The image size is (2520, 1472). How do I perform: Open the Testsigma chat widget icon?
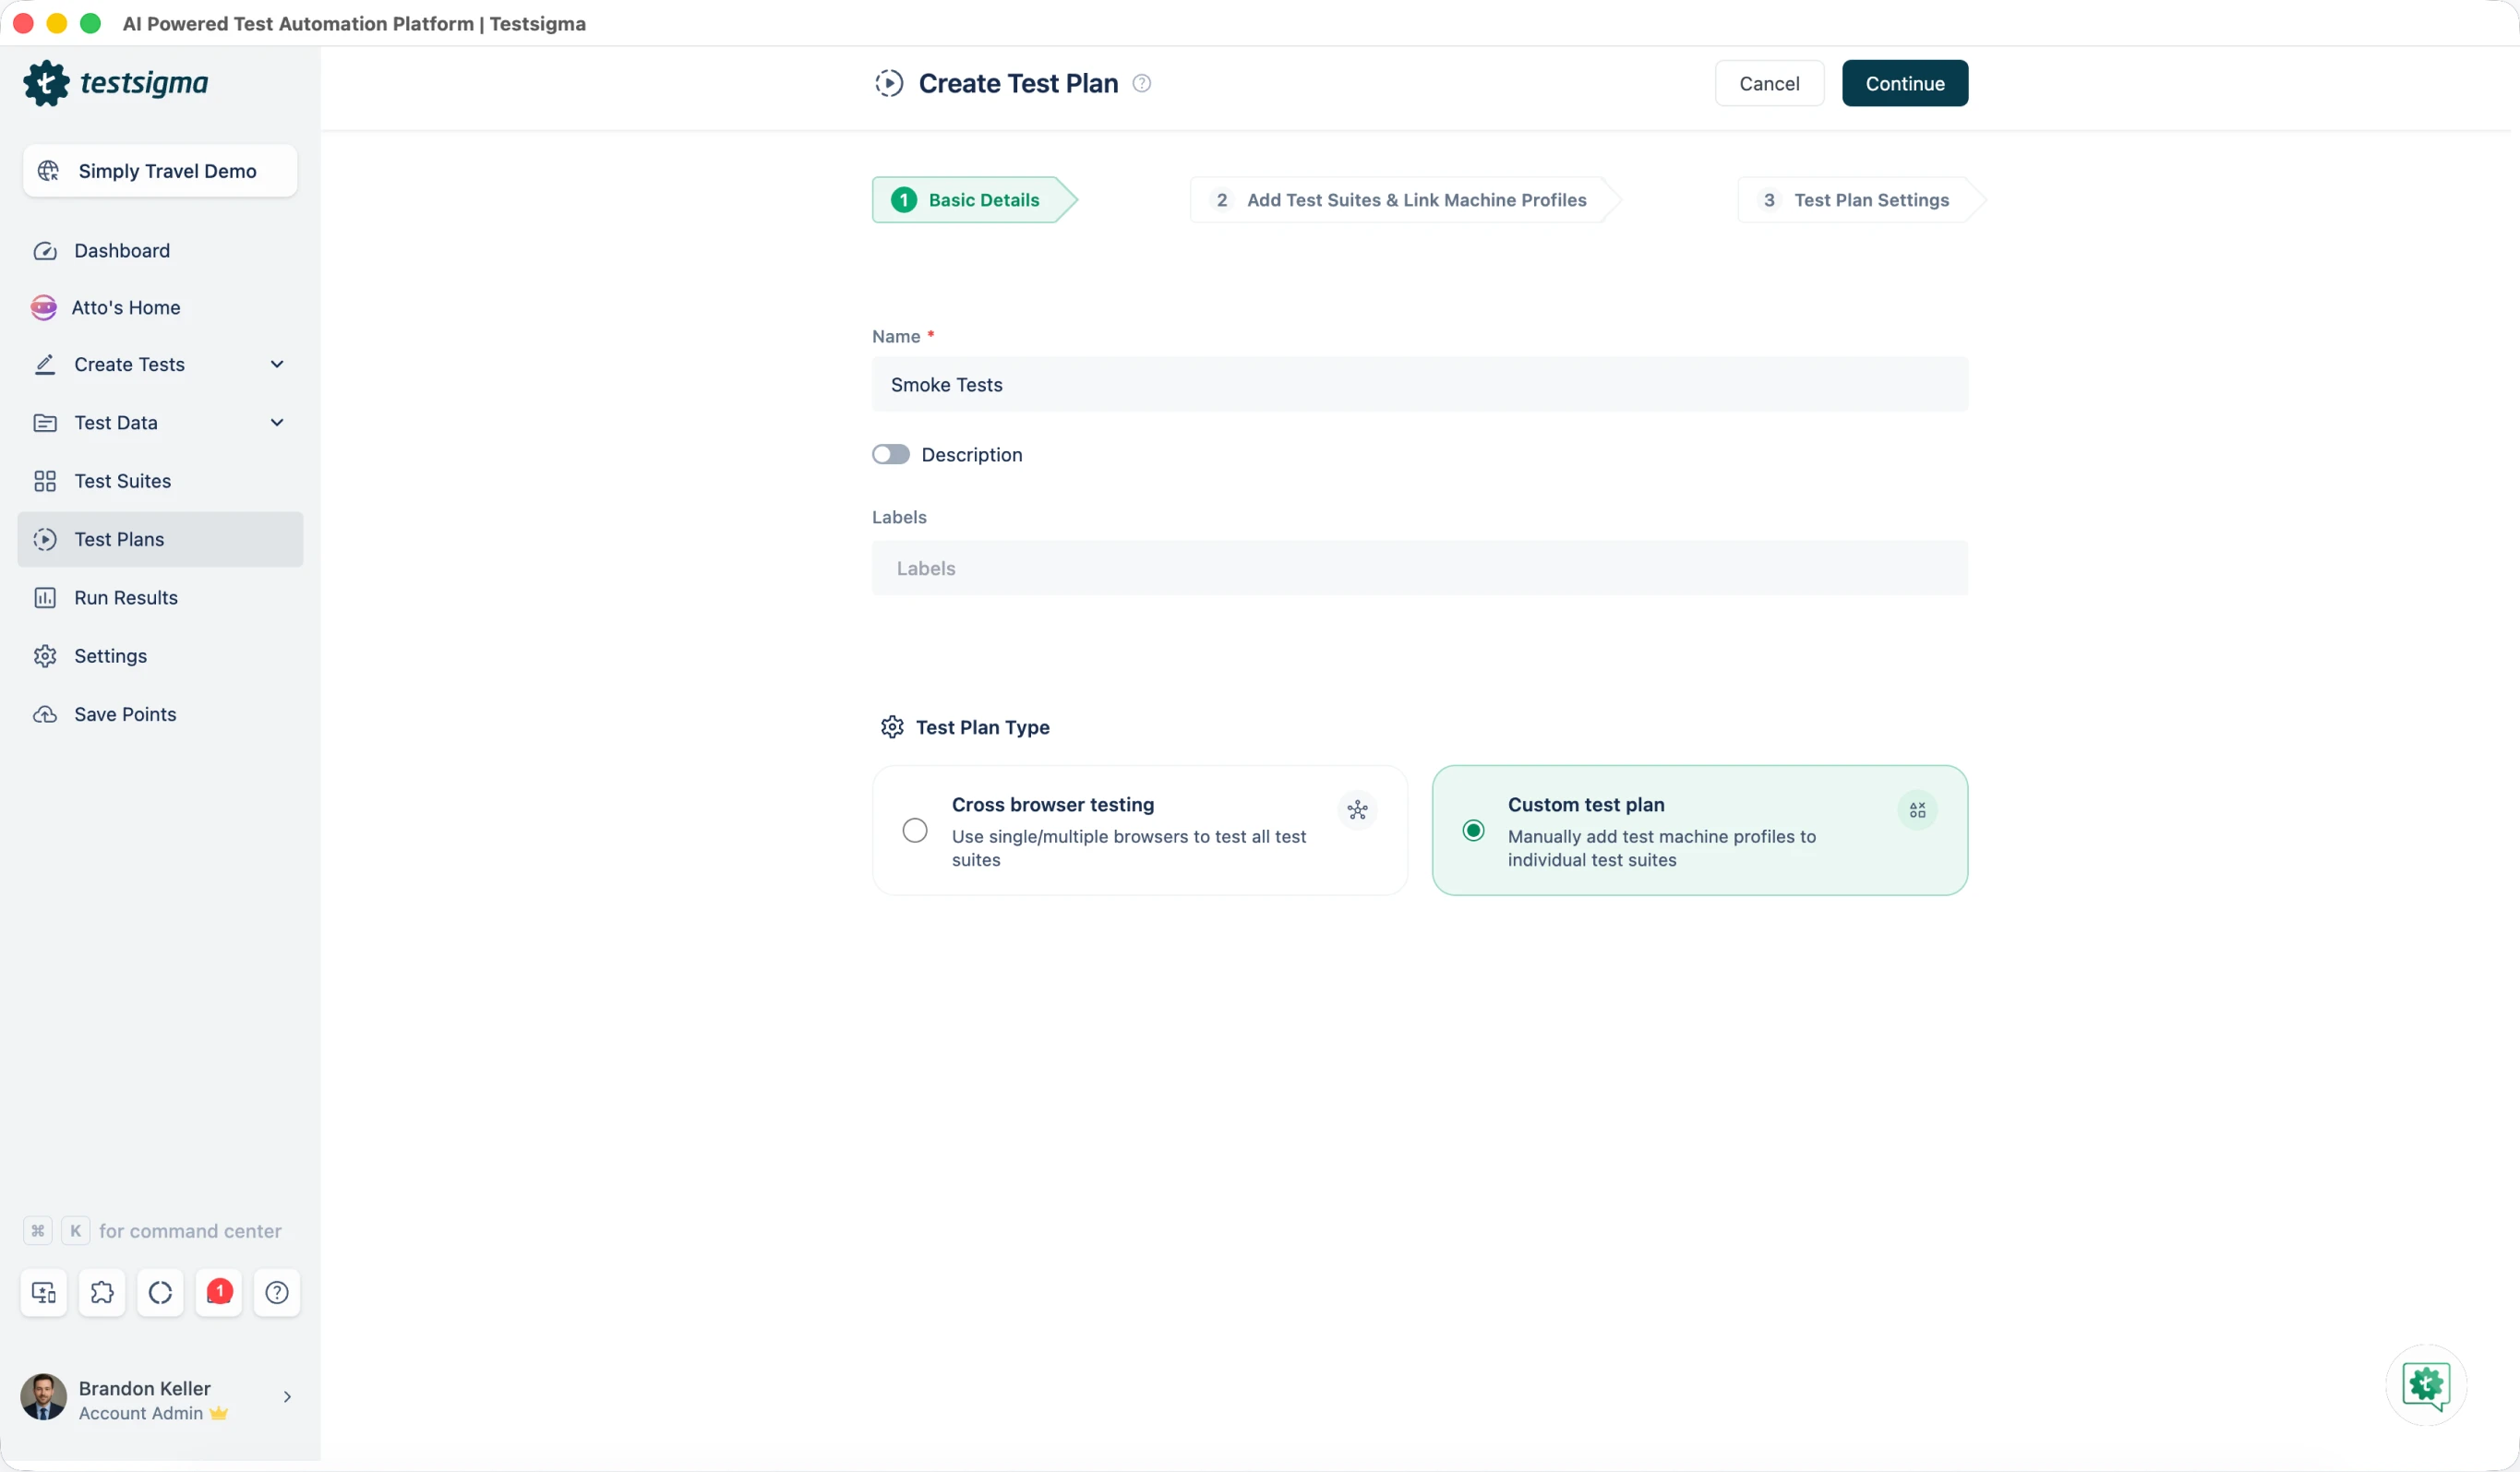tap(2425, 1385)
